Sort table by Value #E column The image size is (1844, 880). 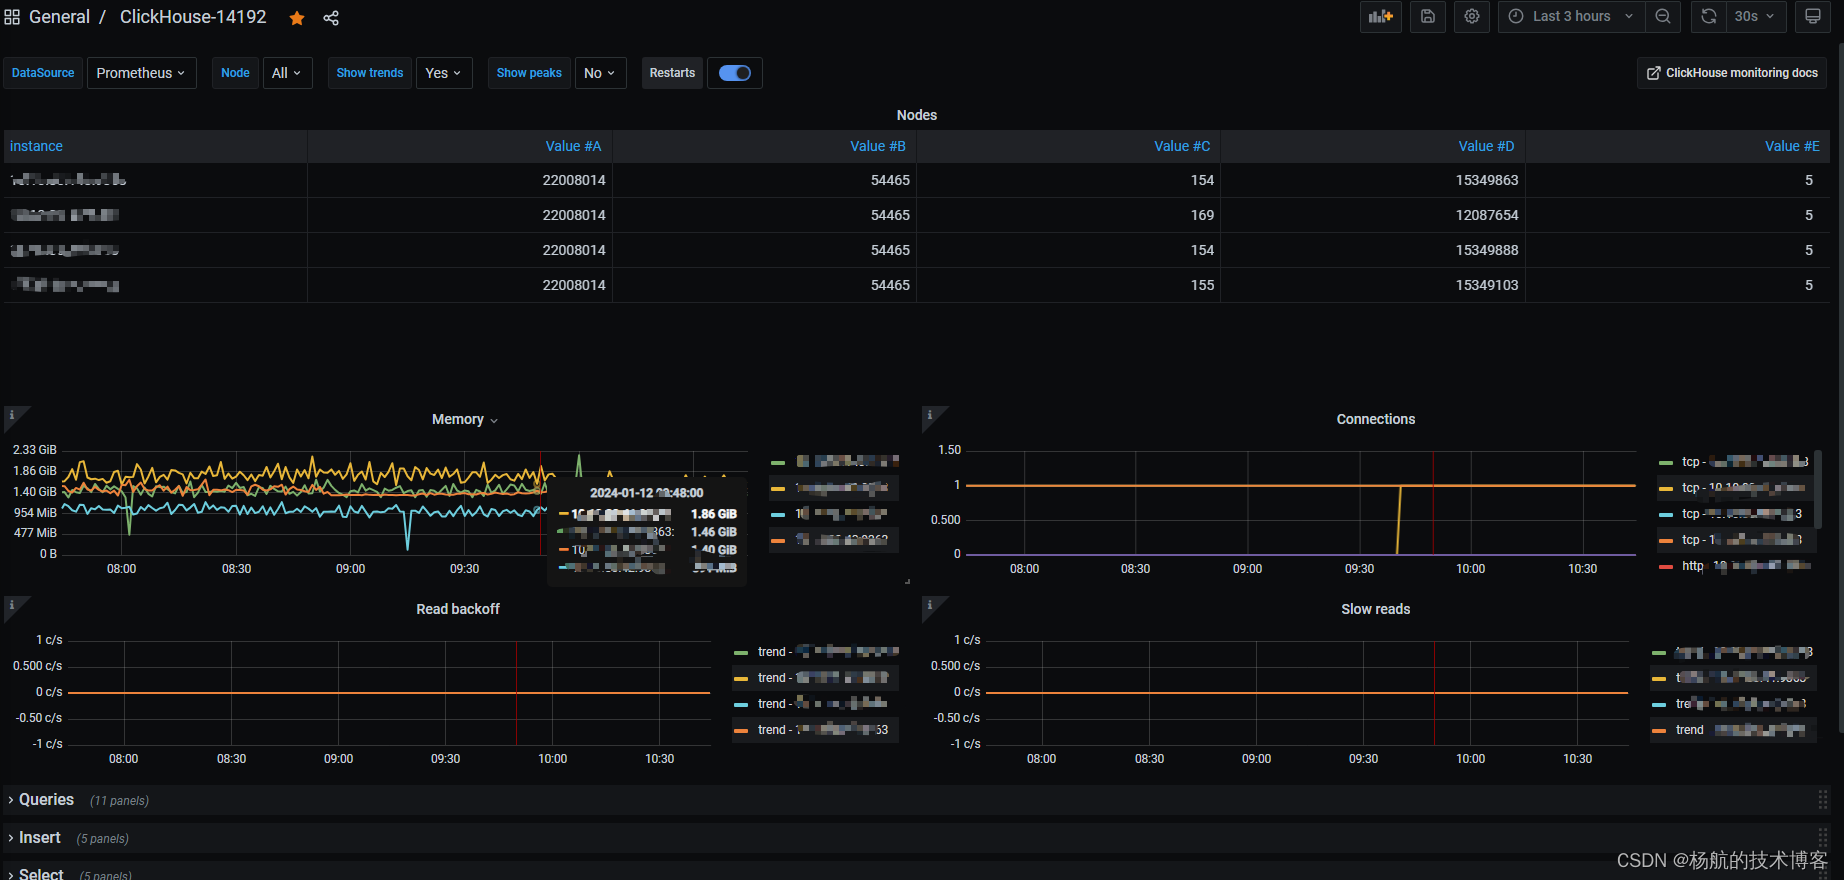click(1792, 146)
